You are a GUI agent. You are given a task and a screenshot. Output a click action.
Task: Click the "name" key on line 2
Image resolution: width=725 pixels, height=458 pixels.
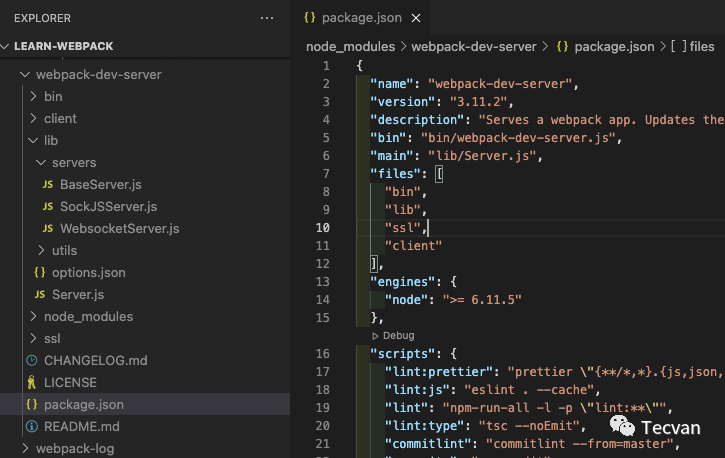click(x=392, y=84)
